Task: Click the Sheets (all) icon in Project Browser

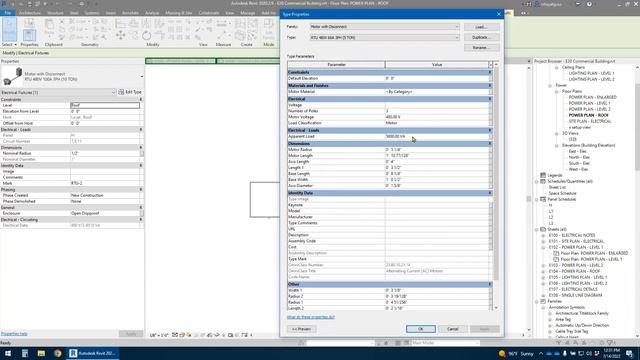Action: (543, 229)
